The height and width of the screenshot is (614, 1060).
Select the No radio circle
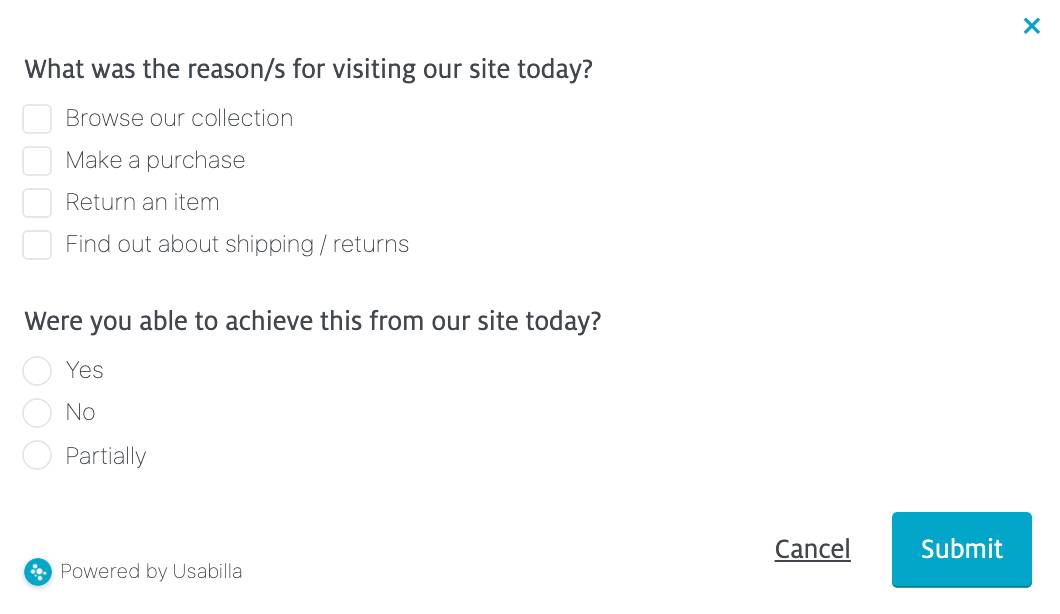pos(37,413)
